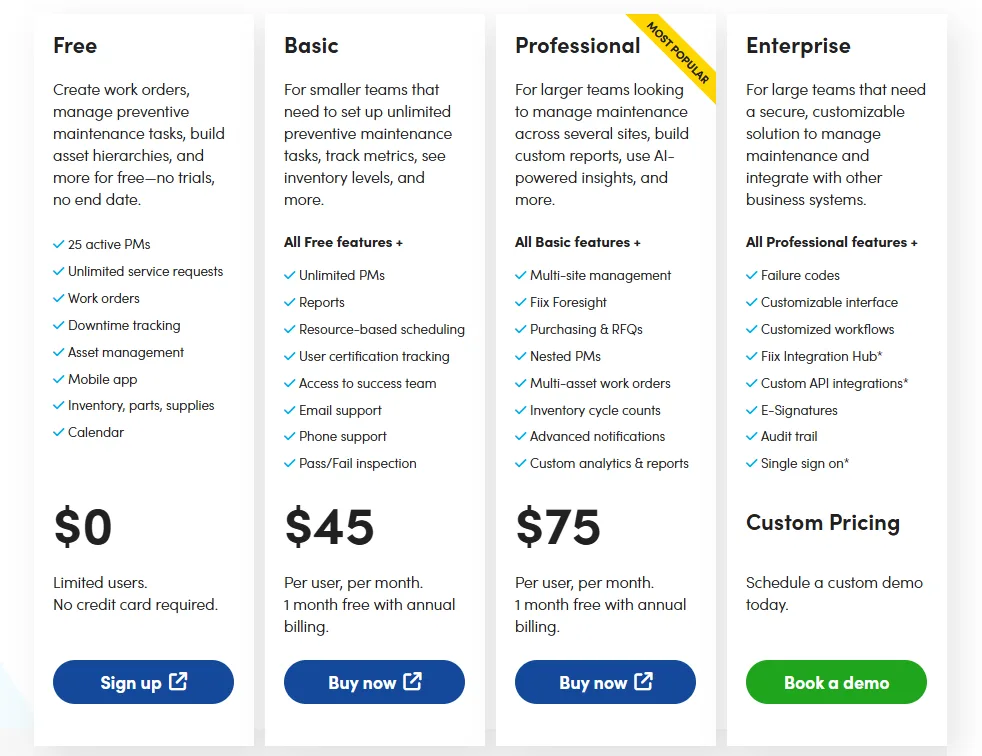Click the Single sign on feature entry
The width and height of the screenshot is (982, 756).
click(x=797, y=463)
